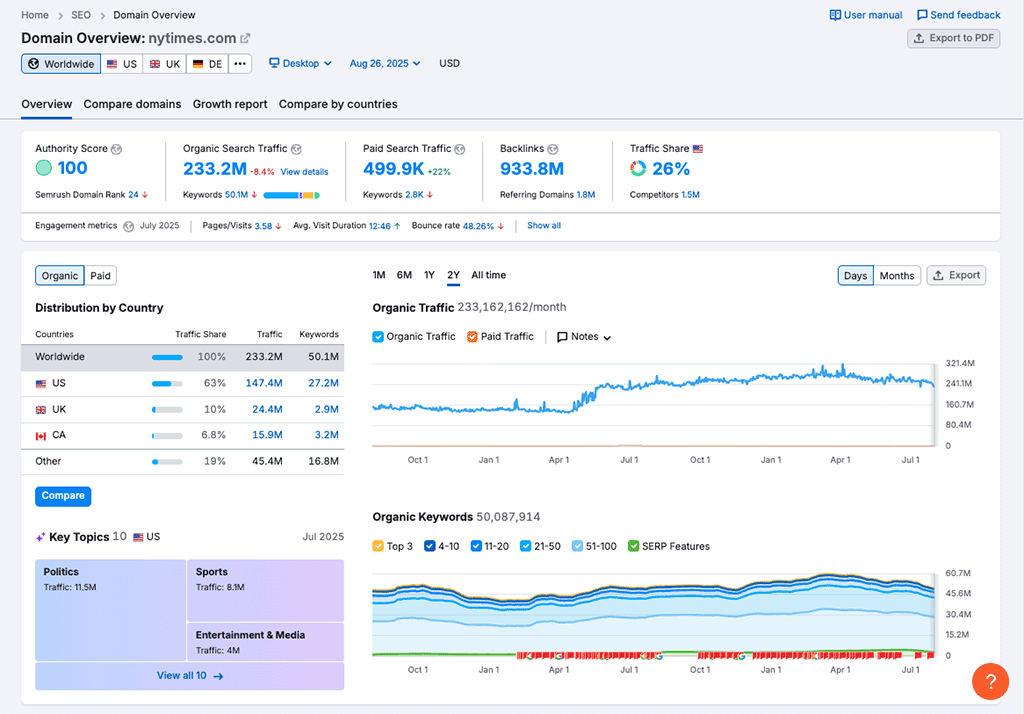Image resolution: width=1024 pixels, height=714 pixels.
Task: Click the SEO breadcrumb link
Action: (81, 15)
